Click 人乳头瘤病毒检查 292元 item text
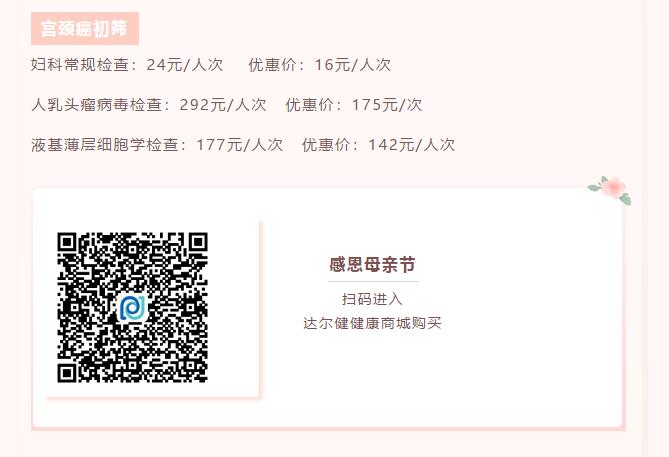Image resolution: width=669 pixels, height=457 pixels. [x=149, y=105]
